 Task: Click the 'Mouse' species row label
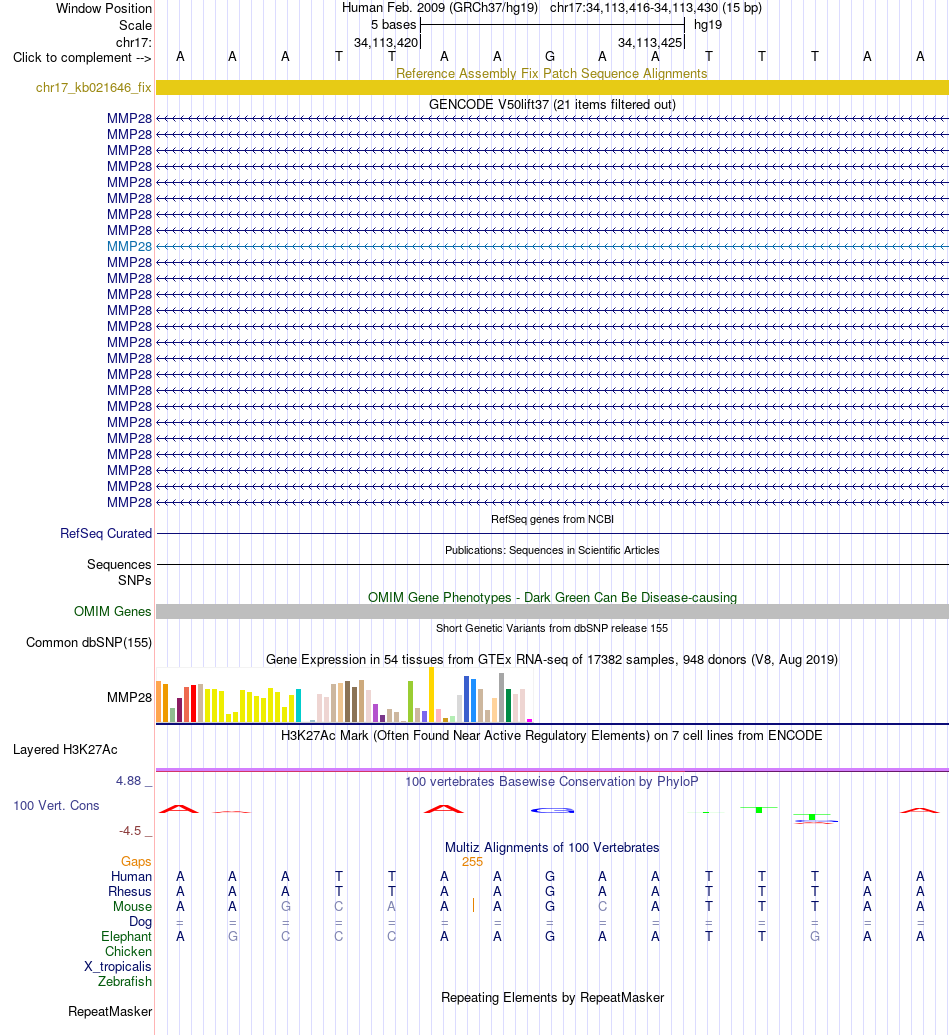132,907
